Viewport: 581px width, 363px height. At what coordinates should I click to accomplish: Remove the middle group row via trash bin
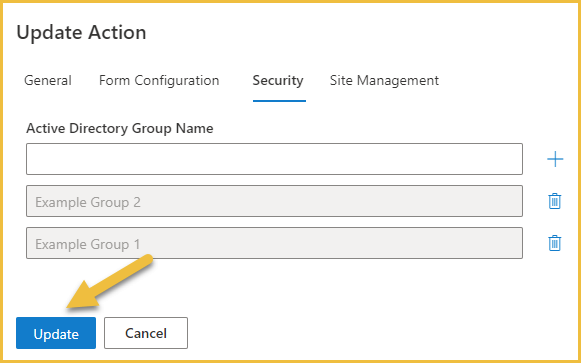click(555, 201)
